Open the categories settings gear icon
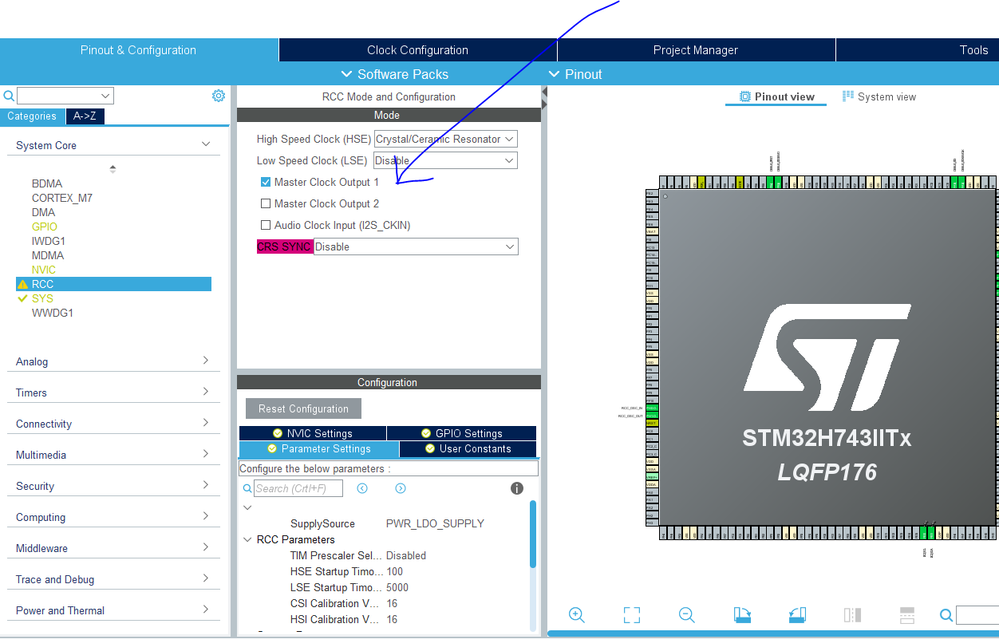This screenshot has height=639, width=999. [219, 96]
